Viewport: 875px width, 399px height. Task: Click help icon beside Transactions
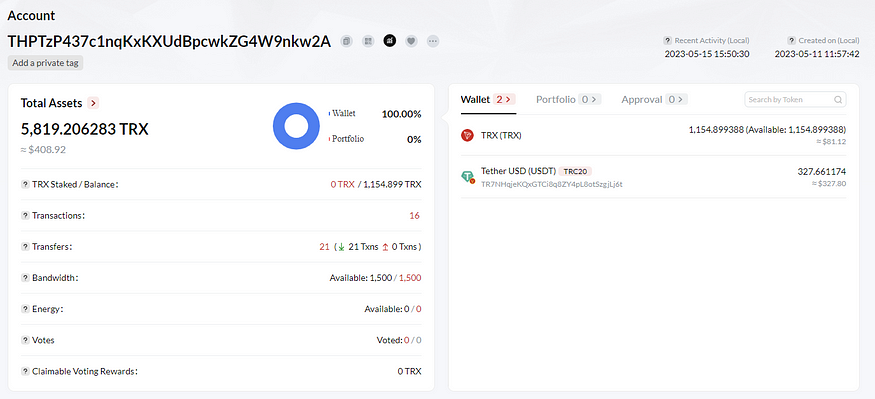tap(25, 216)
